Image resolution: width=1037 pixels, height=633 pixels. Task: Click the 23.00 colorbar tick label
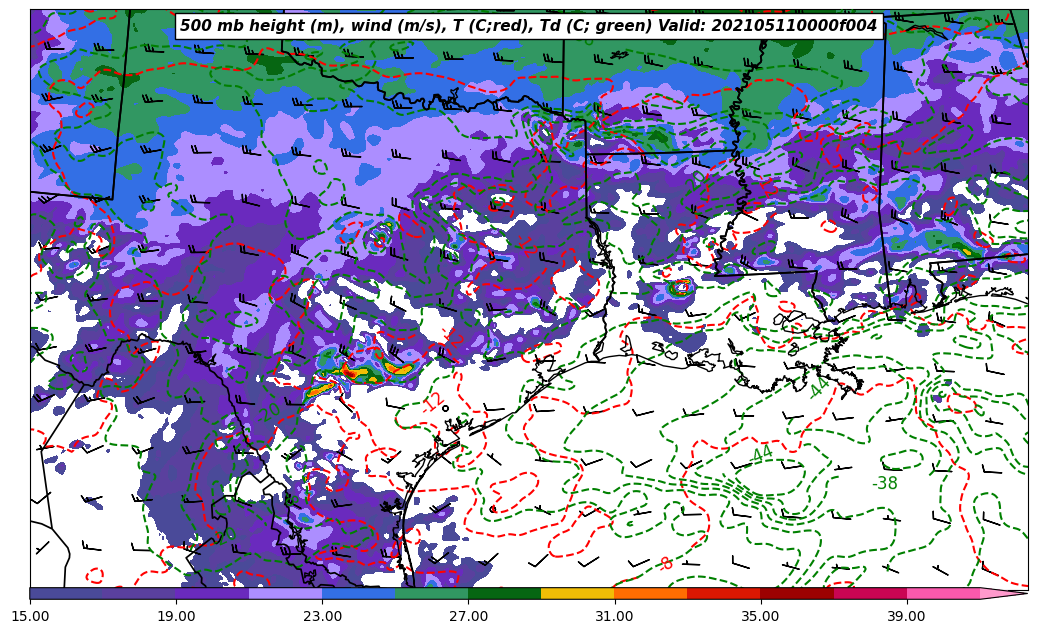coord(322,616)
